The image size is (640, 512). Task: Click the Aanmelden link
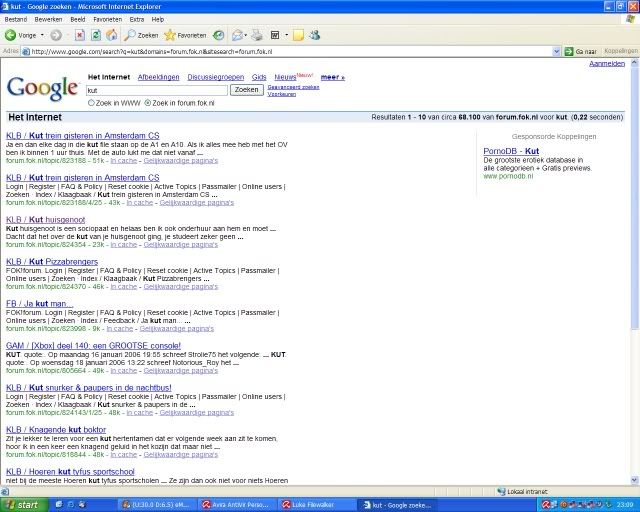point(607,64)
